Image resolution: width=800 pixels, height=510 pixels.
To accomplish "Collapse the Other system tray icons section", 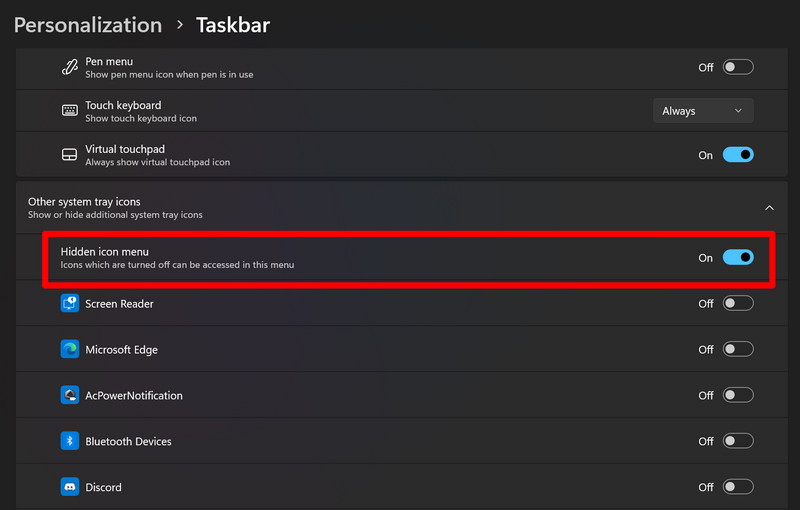I will pyautogui.click(x=769, y=208).
